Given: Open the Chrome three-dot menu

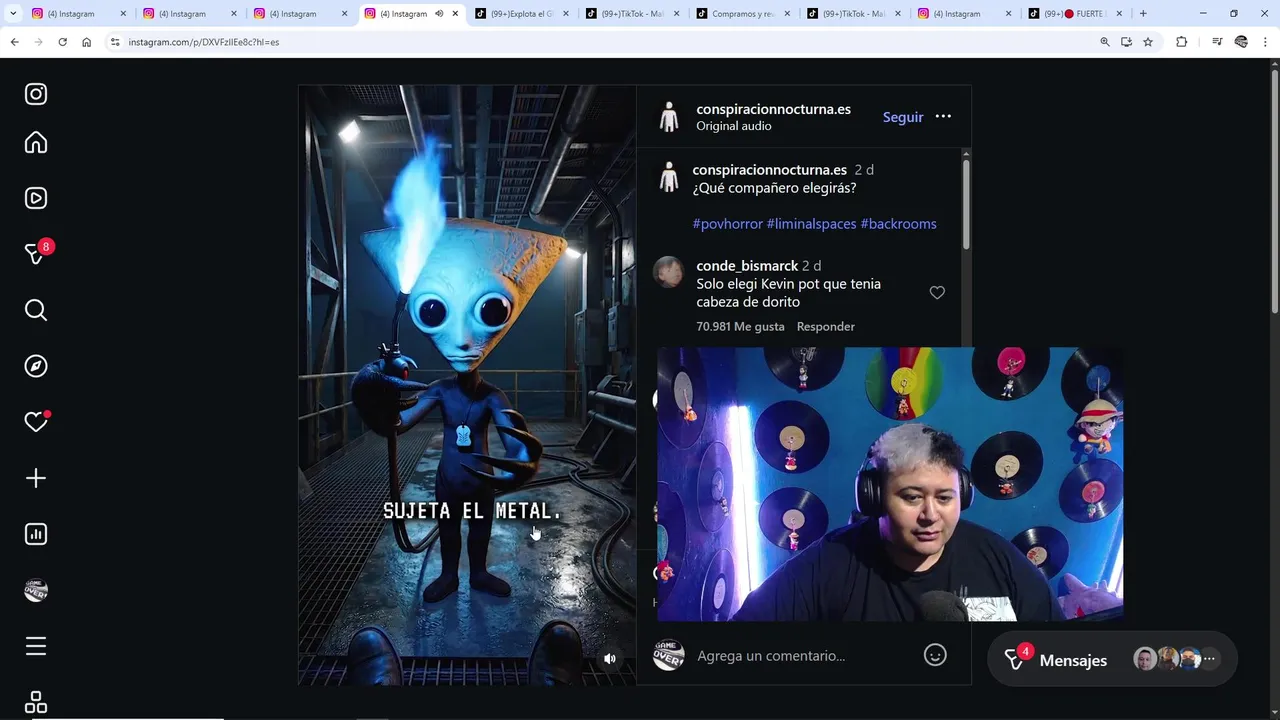Looking at the screenshot, I should 1265,42.
